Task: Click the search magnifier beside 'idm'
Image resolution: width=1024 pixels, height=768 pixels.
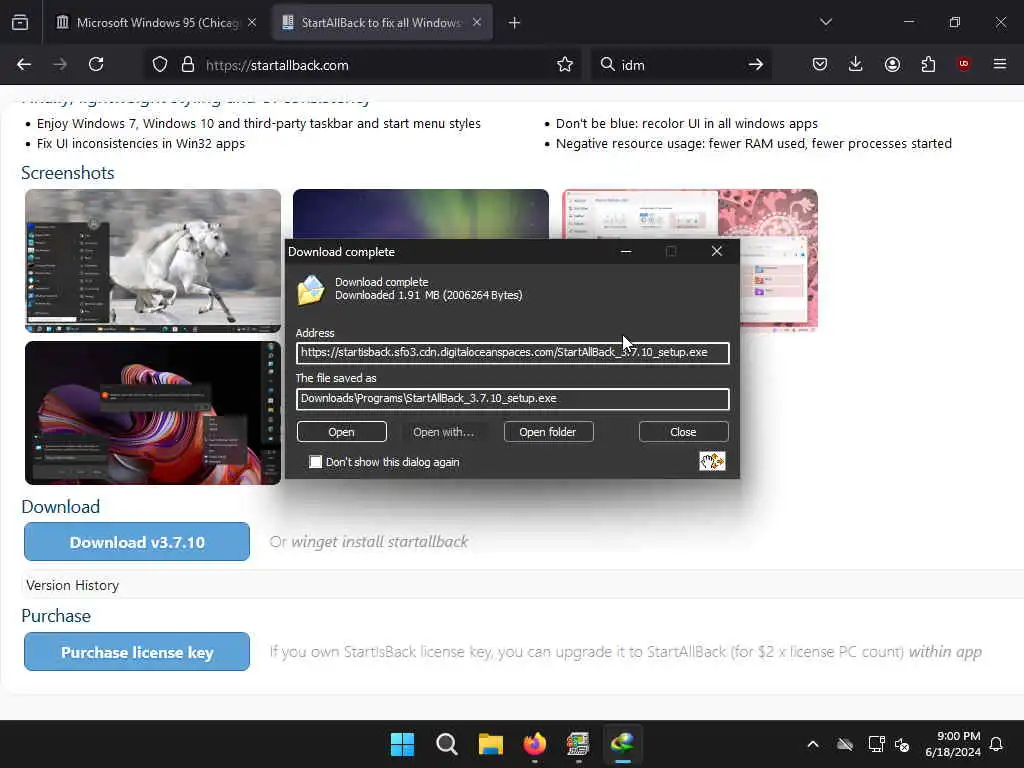Action: [607, 64]
